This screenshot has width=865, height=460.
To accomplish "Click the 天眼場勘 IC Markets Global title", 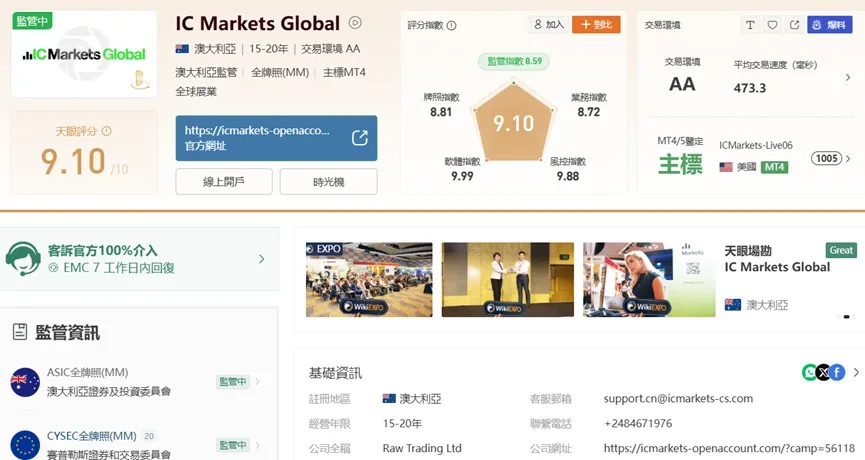I will coord(777,259).
